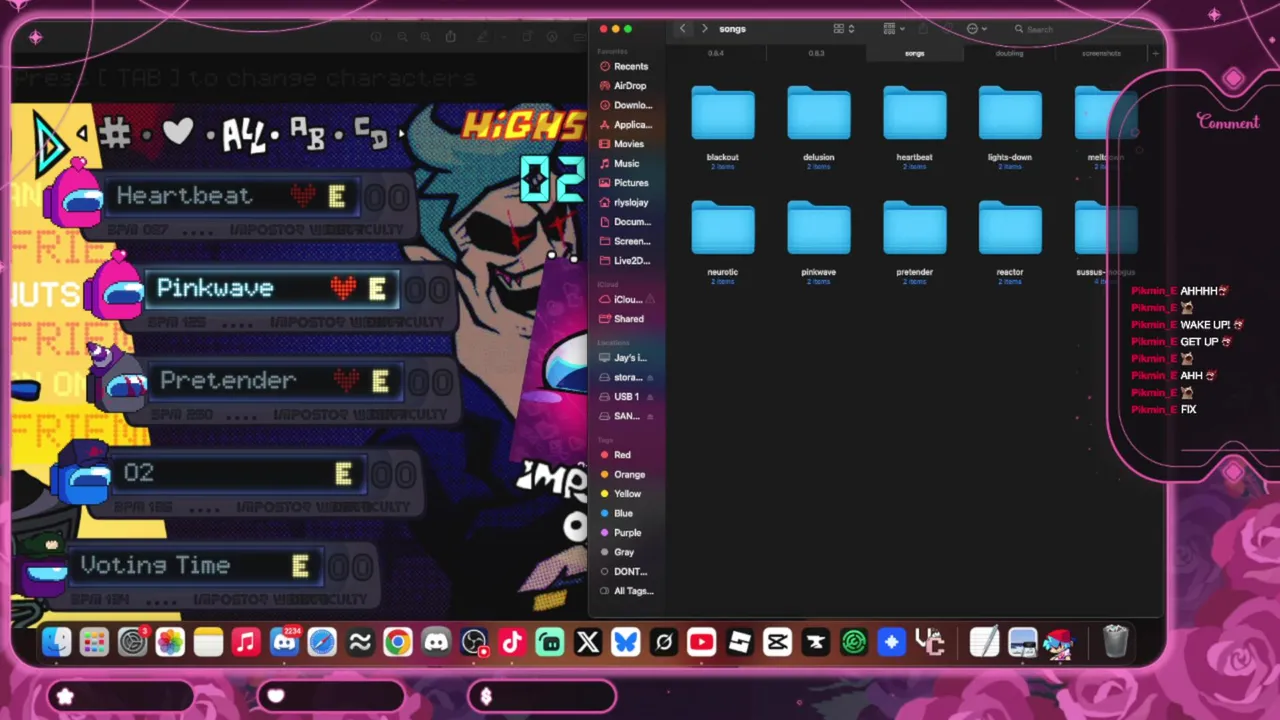Eject the SAN drive in sidebar
Screen dimensions: 1280x720
tap(650, 417)
